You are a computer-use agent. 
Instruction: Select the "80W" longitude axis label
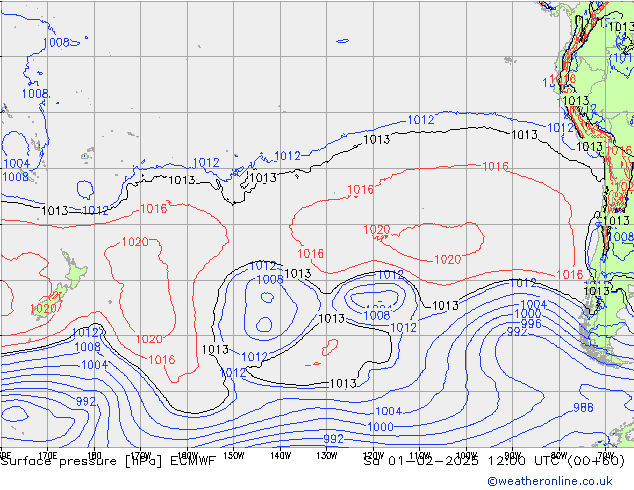559,454
